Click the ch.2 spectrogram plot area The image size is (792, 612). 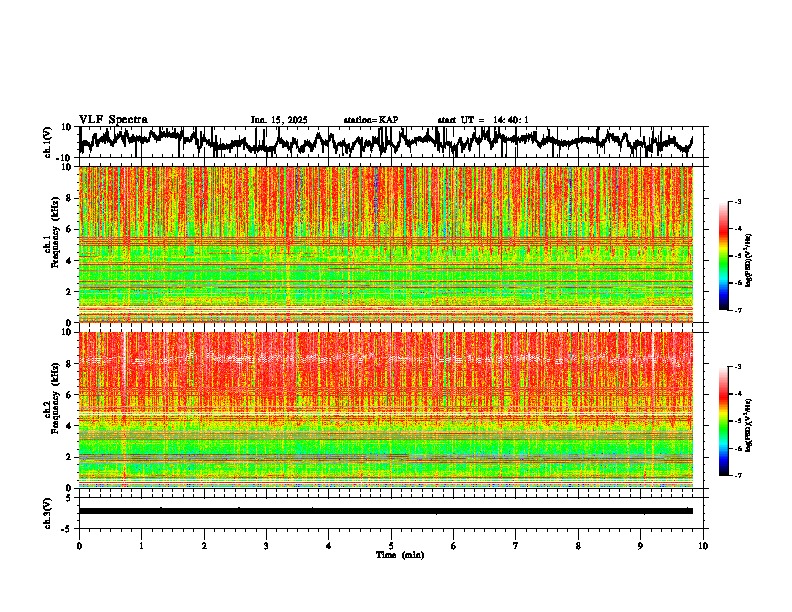[386, 410]
